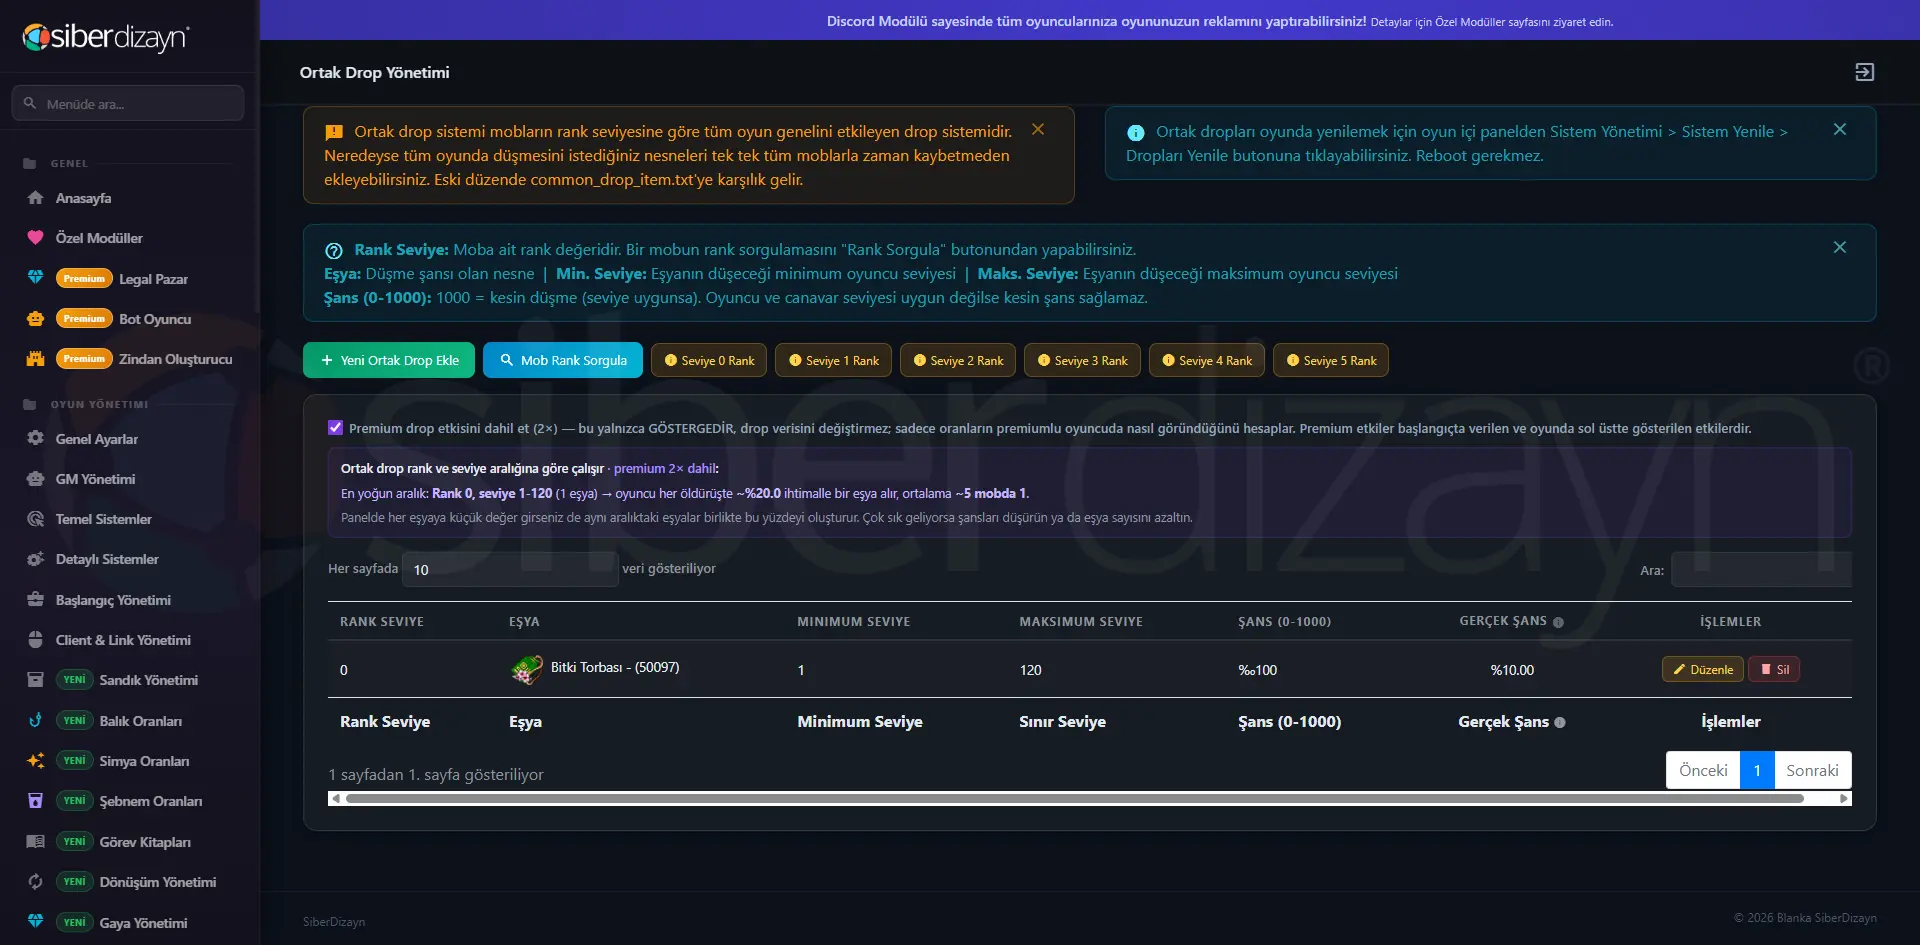Image resolution: width=1920 pixels, height=945 pixels.
Task: Click the Bot Oyuncu icon in the sidebar
Action: click(x=35, y=319)
